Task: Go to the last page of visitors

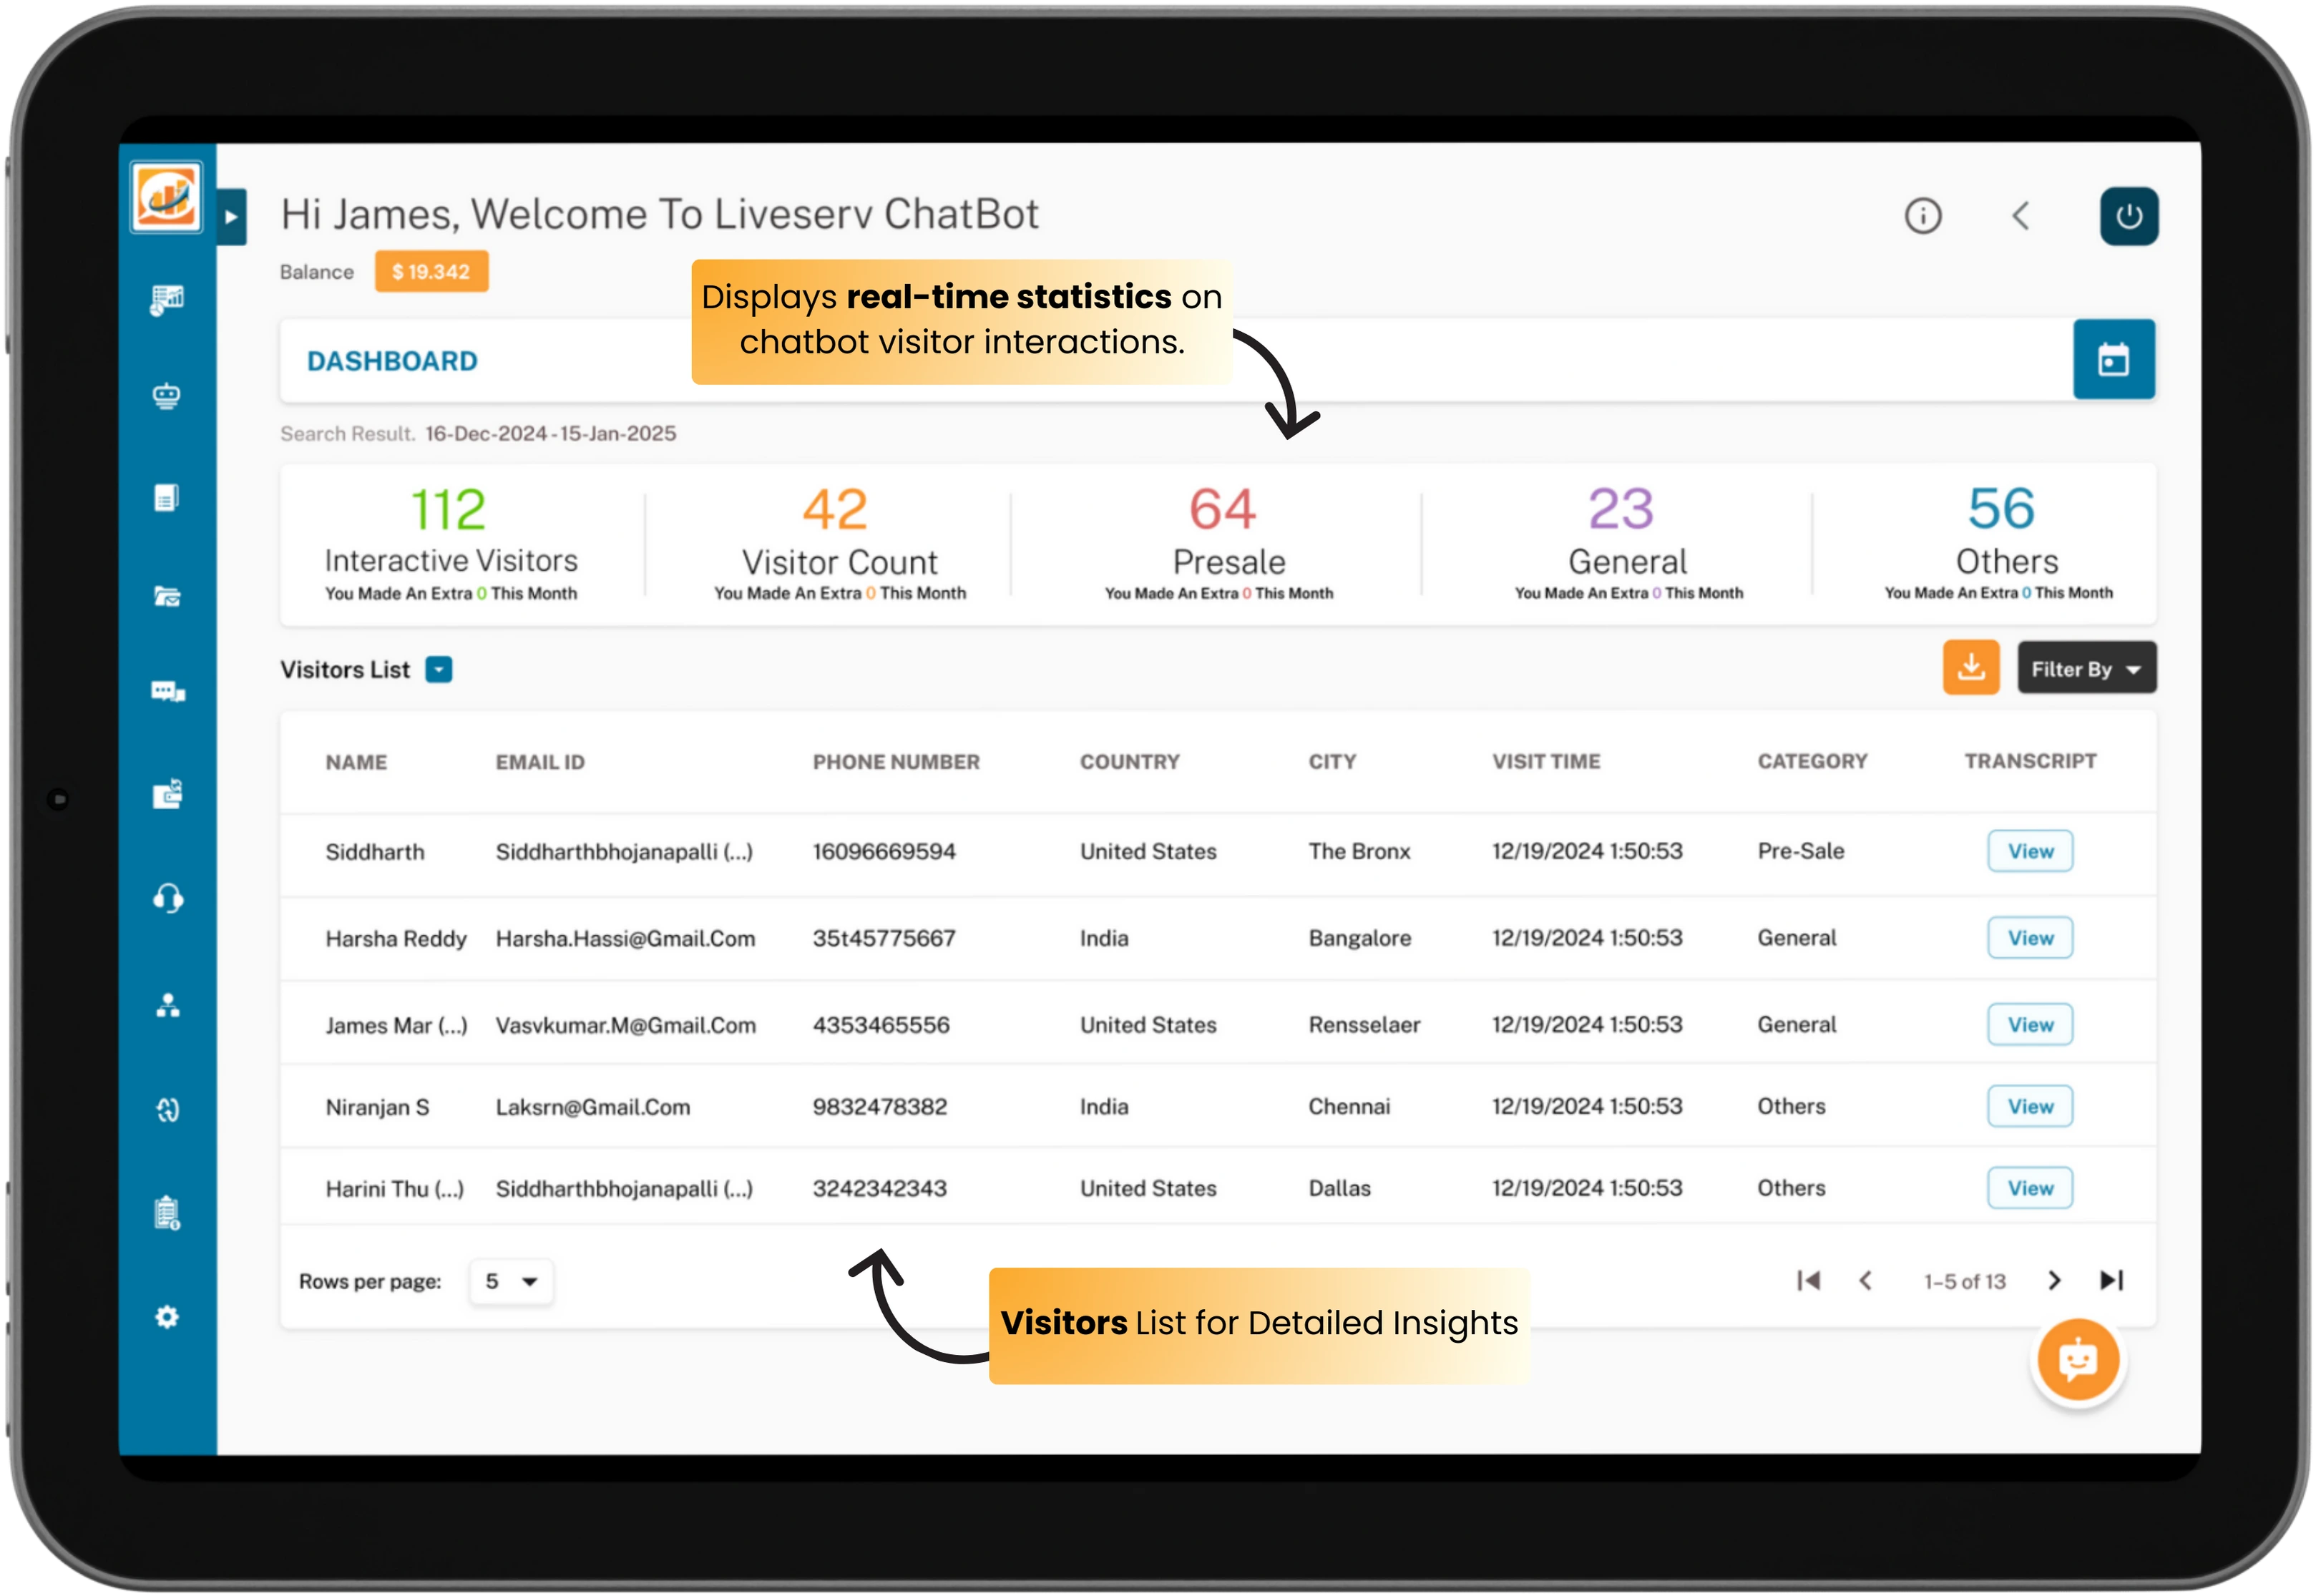Action: tap(2111, 1280)
